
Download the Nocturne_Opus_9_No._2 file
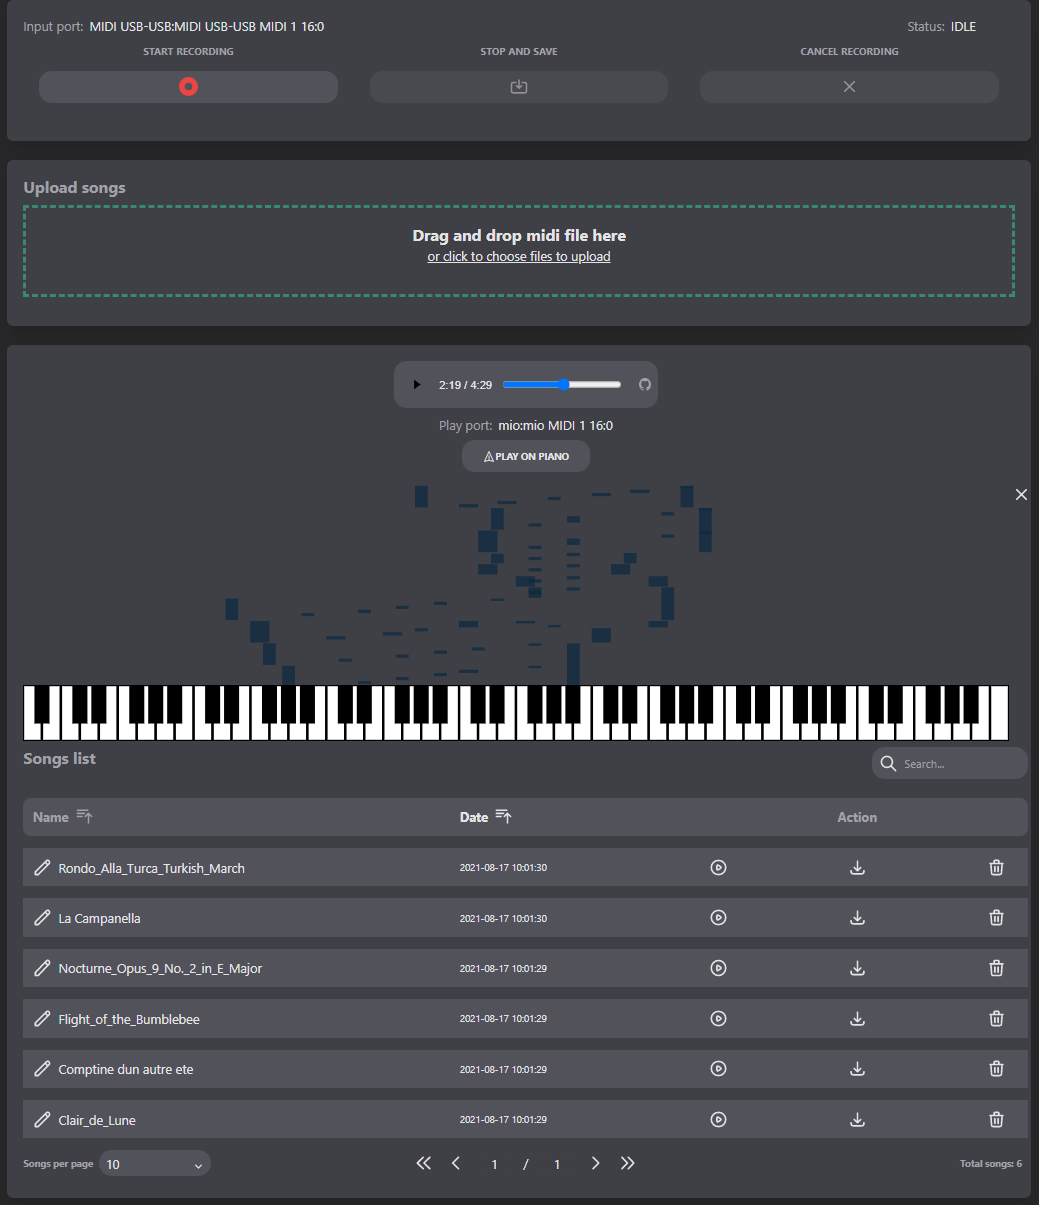tap(857, 968)
